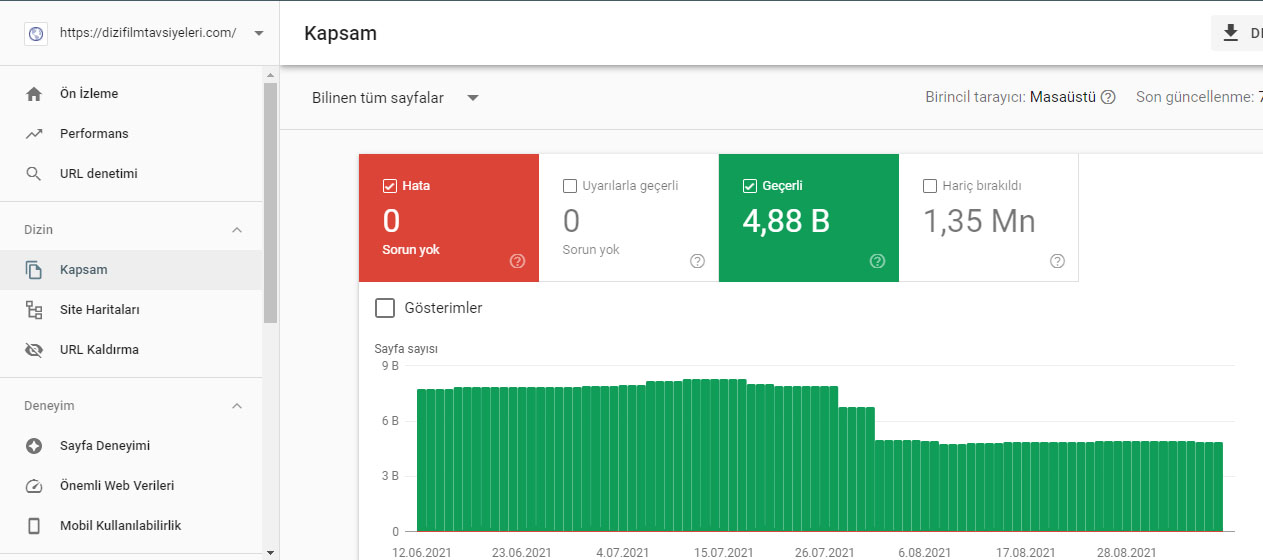Uncheck the Hata checkbox
The image size is (1263, 560).
pyautogui.click(x=390, y=186)
